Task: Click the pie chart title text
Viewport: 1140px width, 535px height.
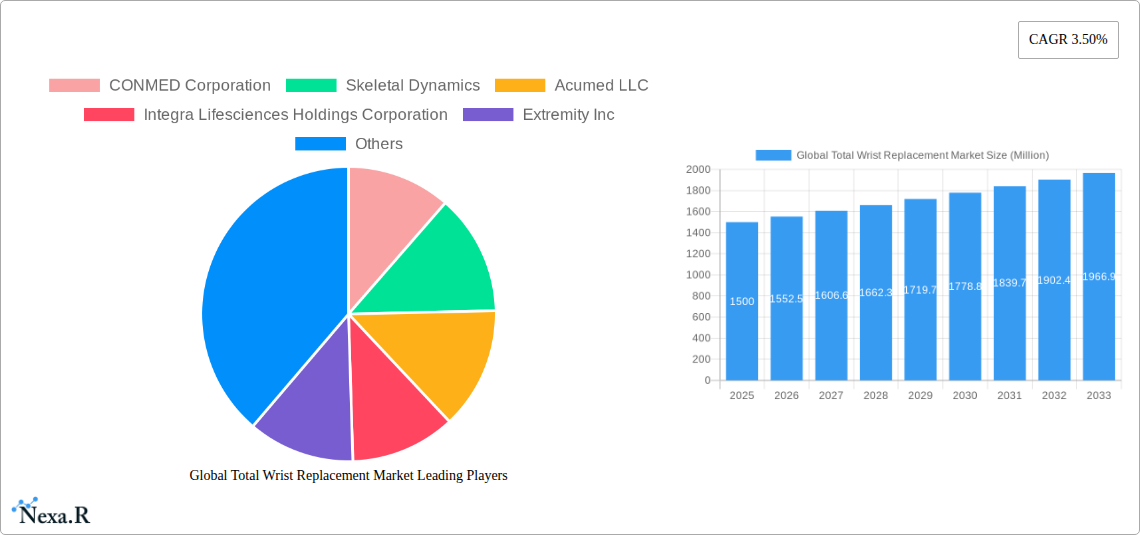Action: (x=348, y=475)
